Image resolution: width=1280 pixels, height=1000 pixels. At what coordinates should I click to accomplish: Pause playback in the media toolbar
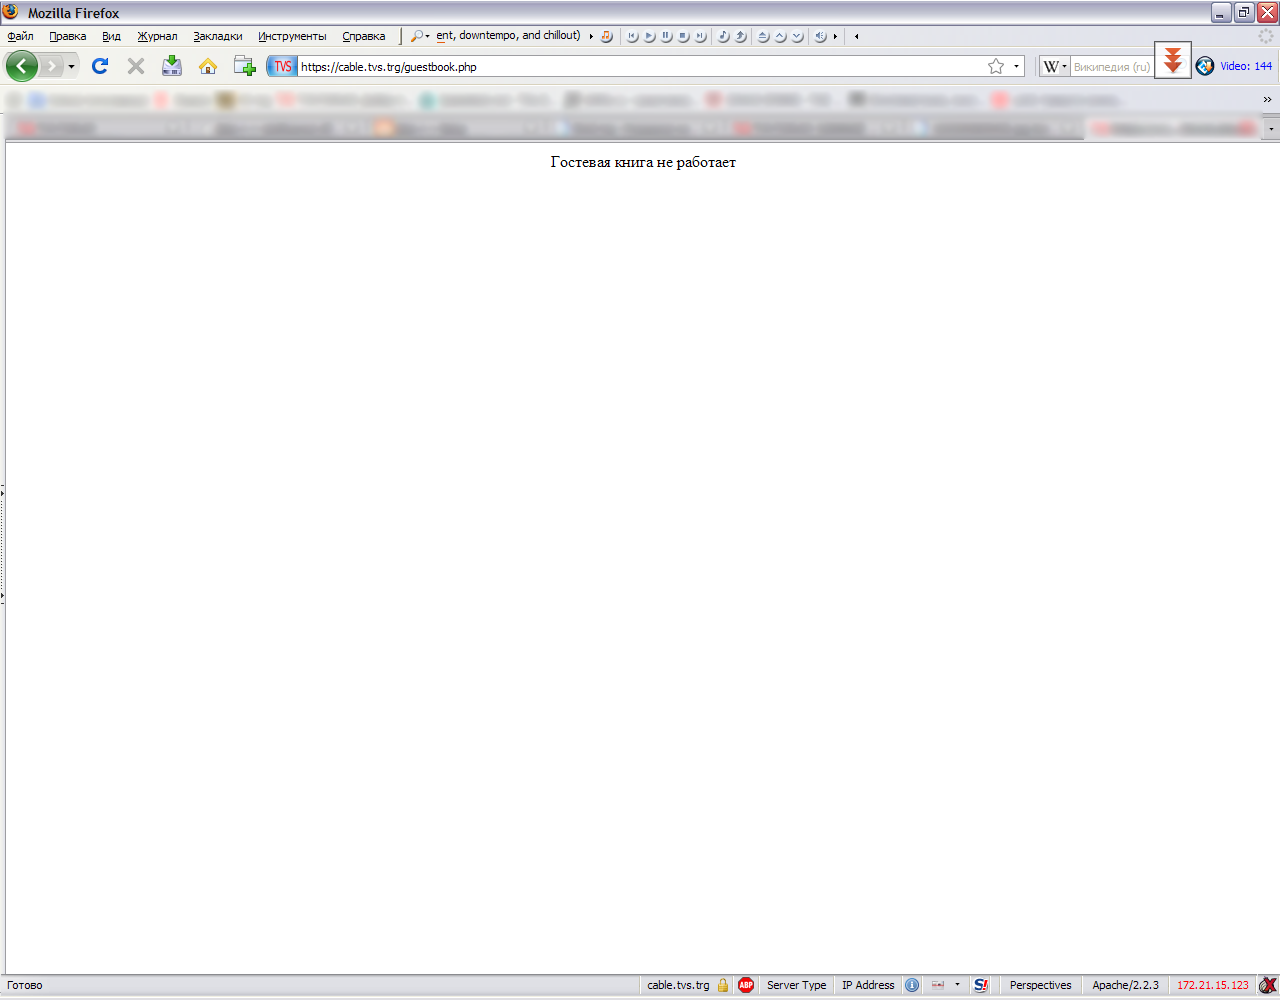pyautogui.click(x=666, y=37)
